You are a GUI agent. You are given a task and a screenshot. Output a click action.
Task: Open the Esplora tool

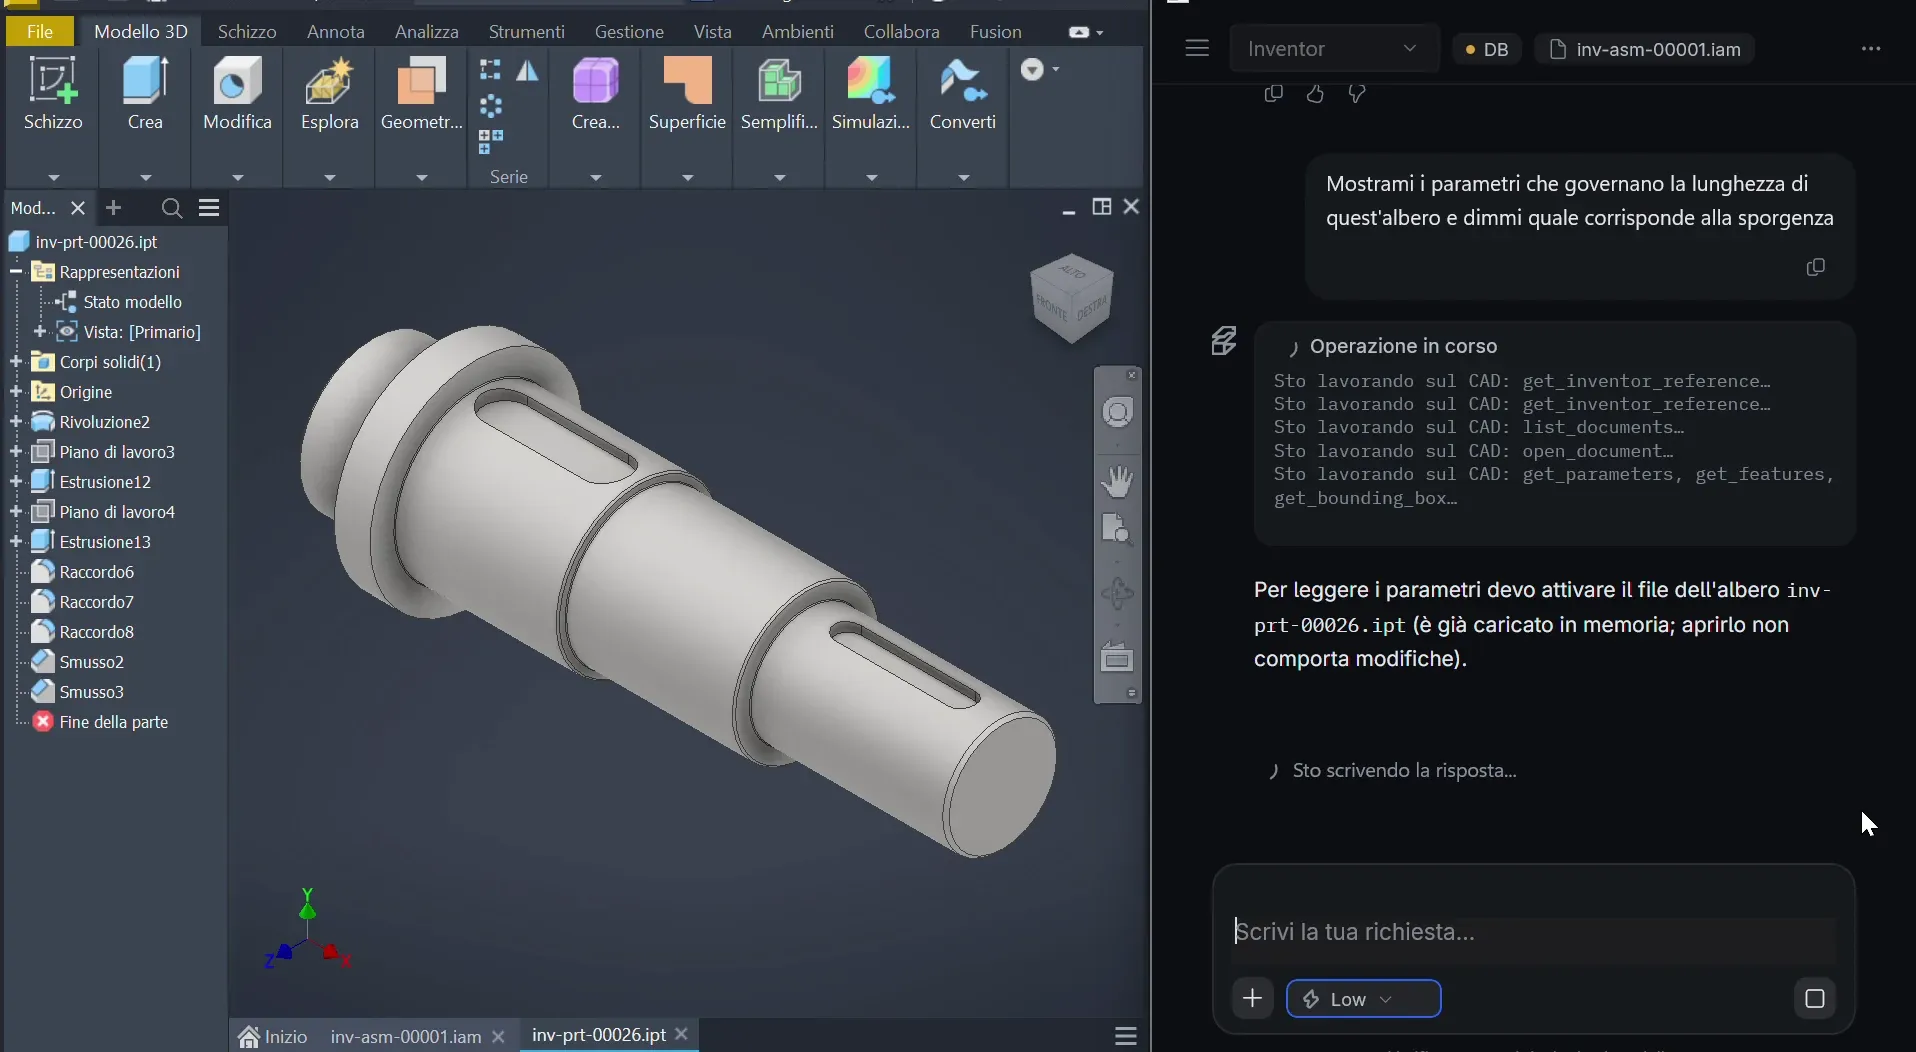pyautogui.click(x=329, y=93)
